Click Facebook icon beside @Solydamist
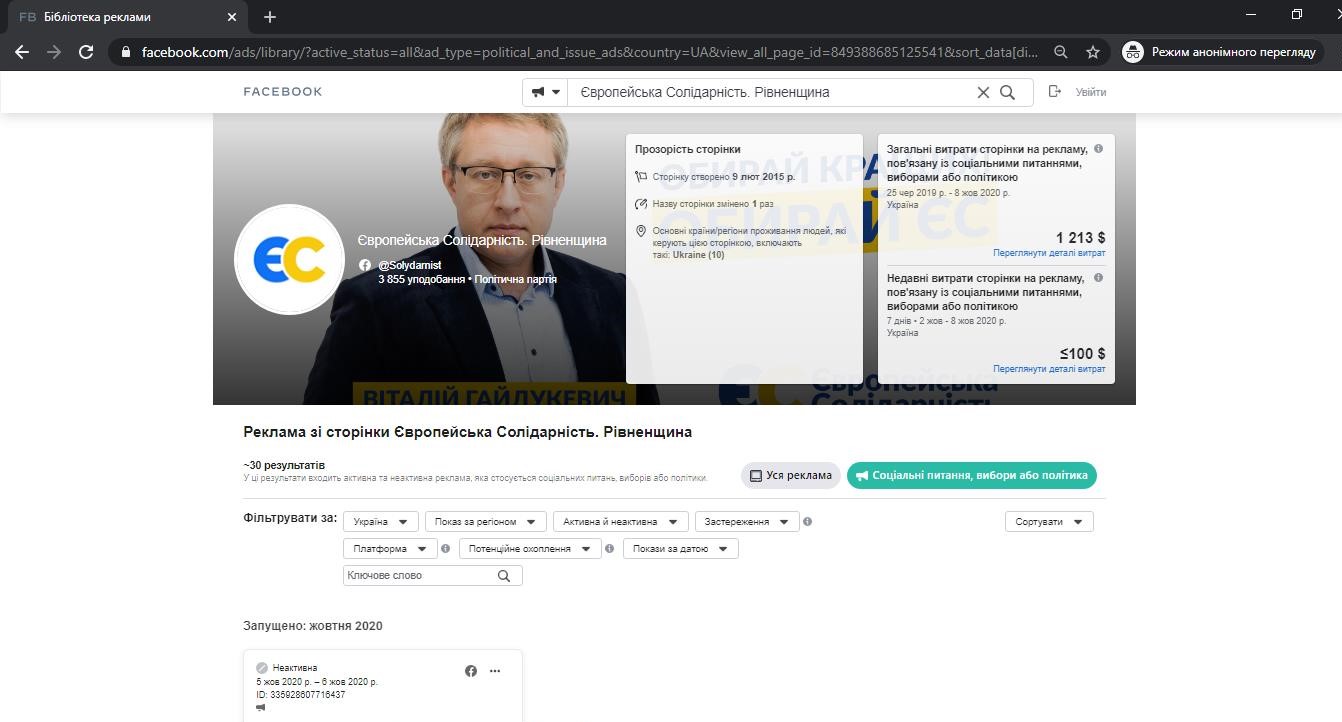This screenshot has height=722, width=1342. [365, 265]
